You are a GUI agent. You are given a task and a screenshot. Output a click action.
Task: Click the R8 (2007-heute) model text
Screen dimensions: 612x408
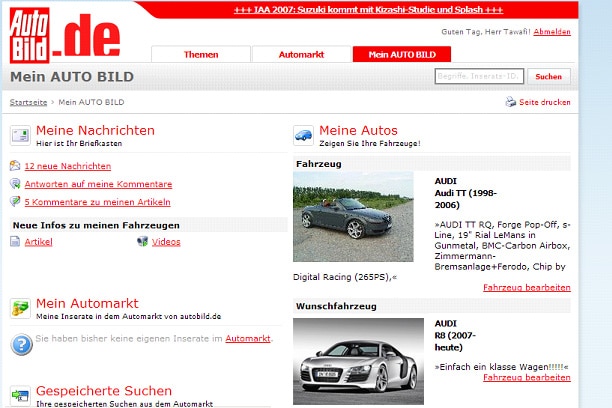(455, 341)
